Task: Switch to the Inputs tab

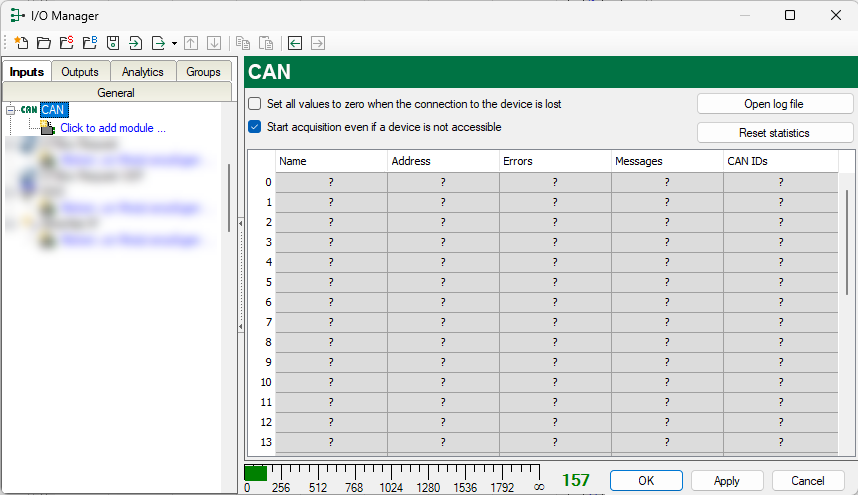Action: pyautogui.click(x=27, y=72)
